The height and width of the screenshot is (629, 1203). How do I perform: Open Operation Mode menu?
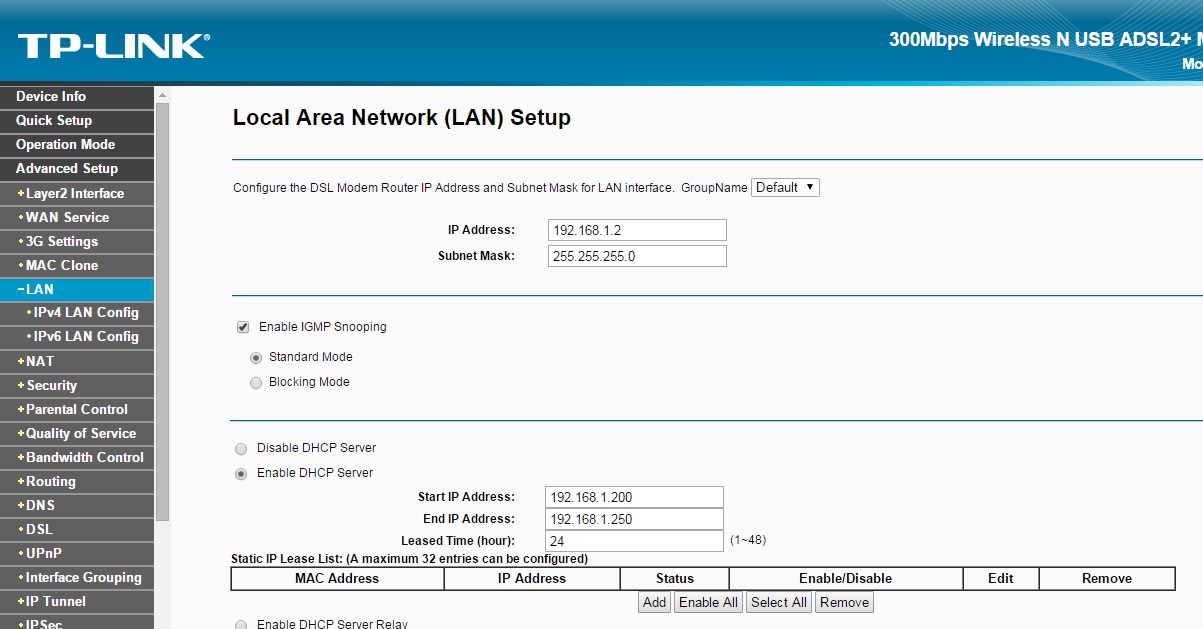point(77,145)
